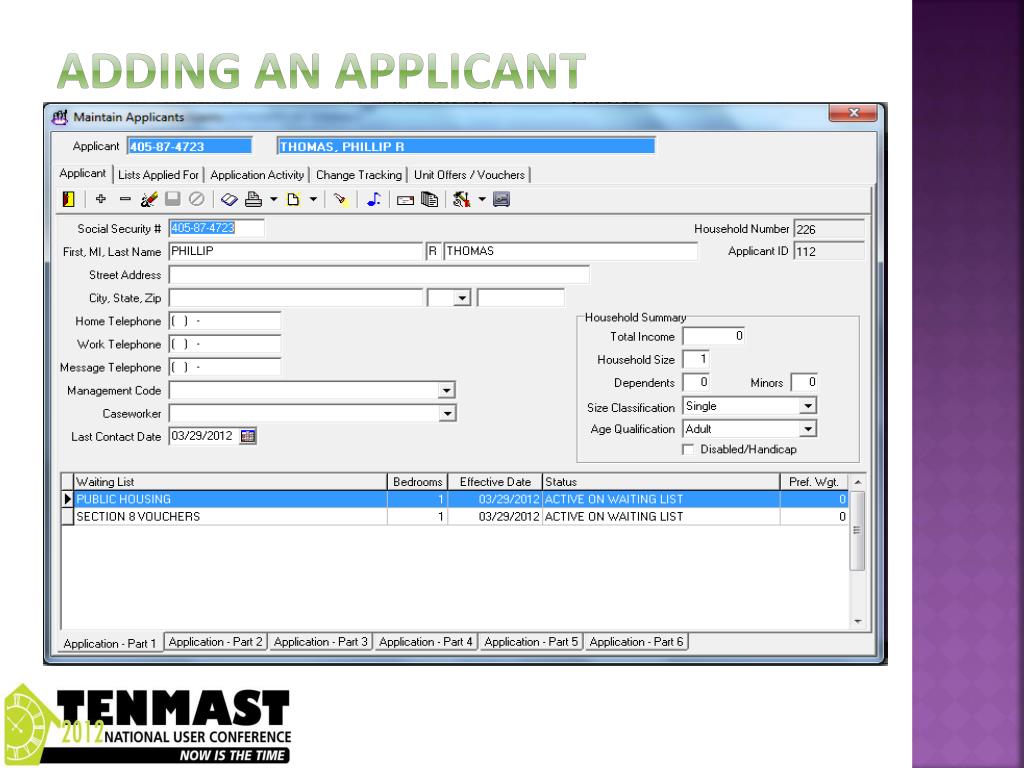Expand the Size Classification dropdown
This screenshot has height=768, width=1024.
coord(809,407)
